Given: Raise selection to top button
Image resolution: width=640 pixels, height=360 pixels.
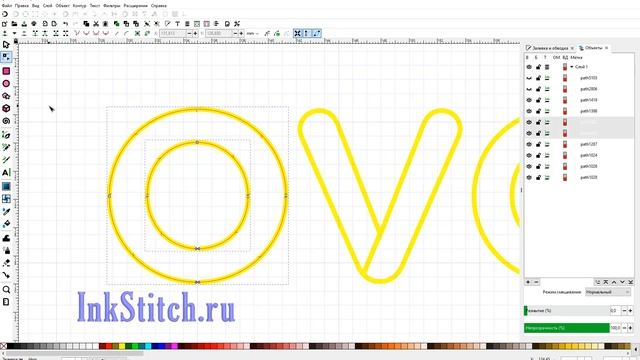Looking at the screenshot, I should pos(606,282).
